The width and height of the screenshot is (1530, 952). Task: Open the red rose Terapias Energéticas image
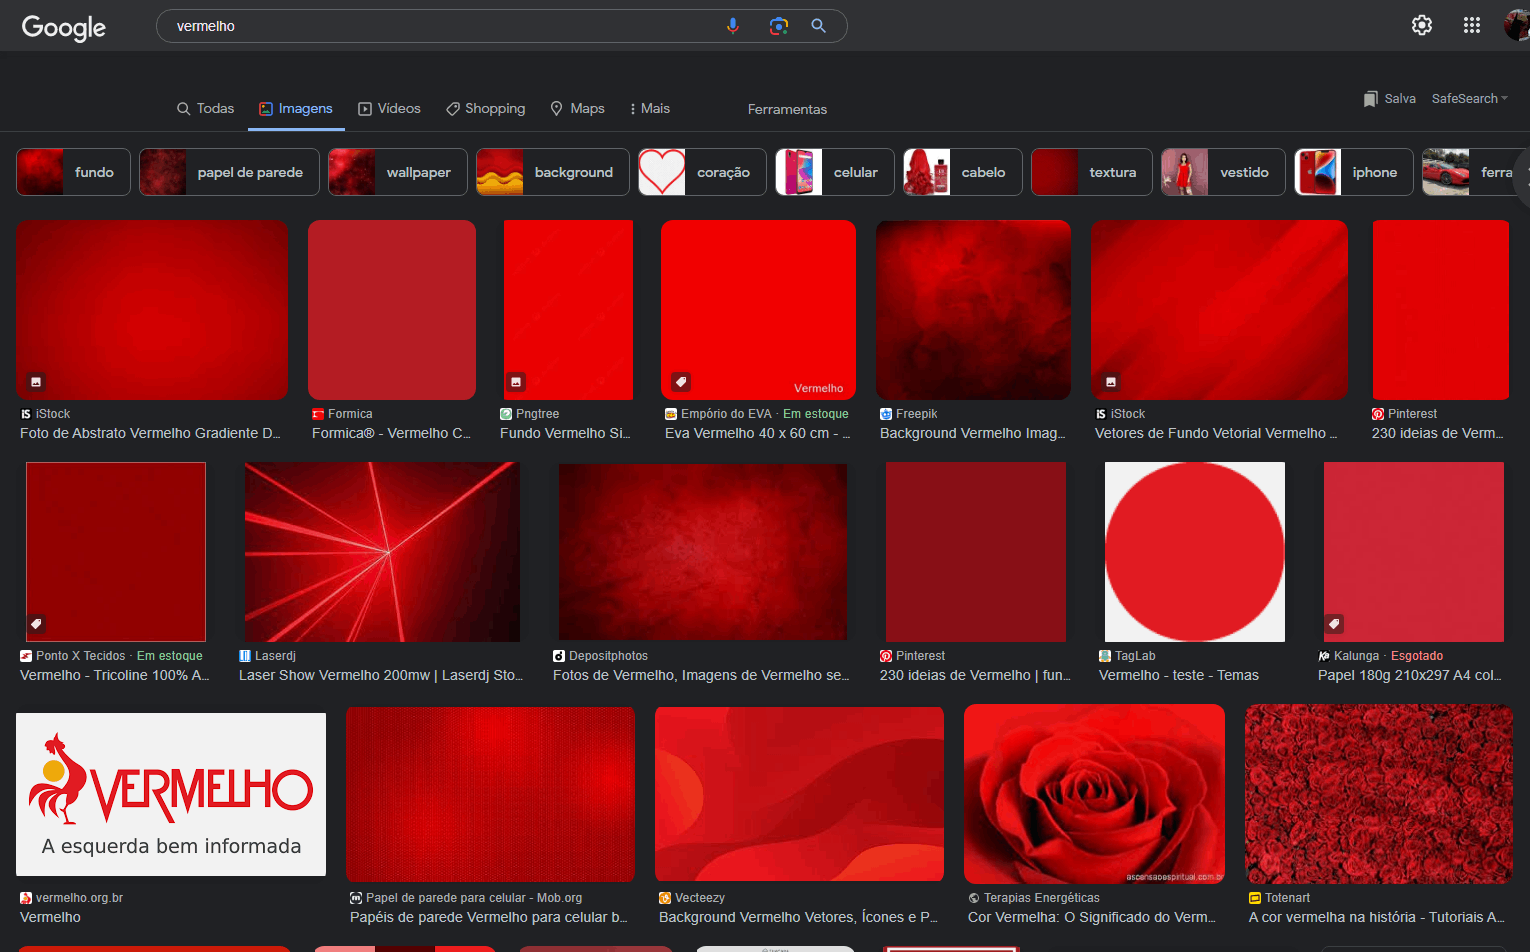click(1094, 794)
